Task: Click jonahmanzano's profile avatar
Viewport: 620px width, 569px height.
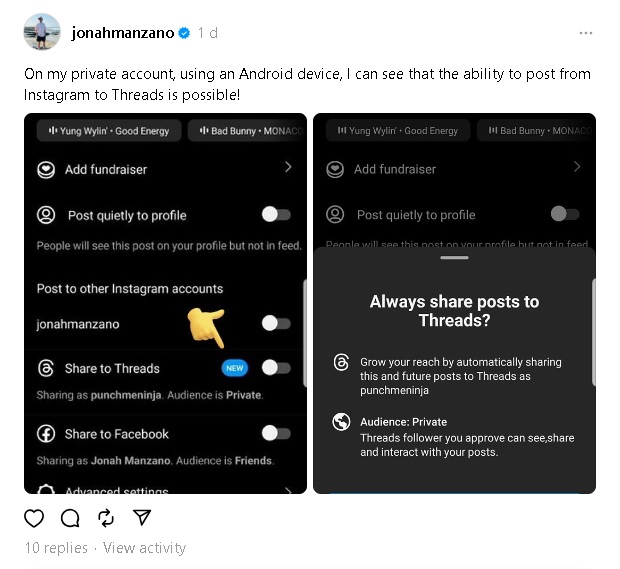Action: [42, 33]
